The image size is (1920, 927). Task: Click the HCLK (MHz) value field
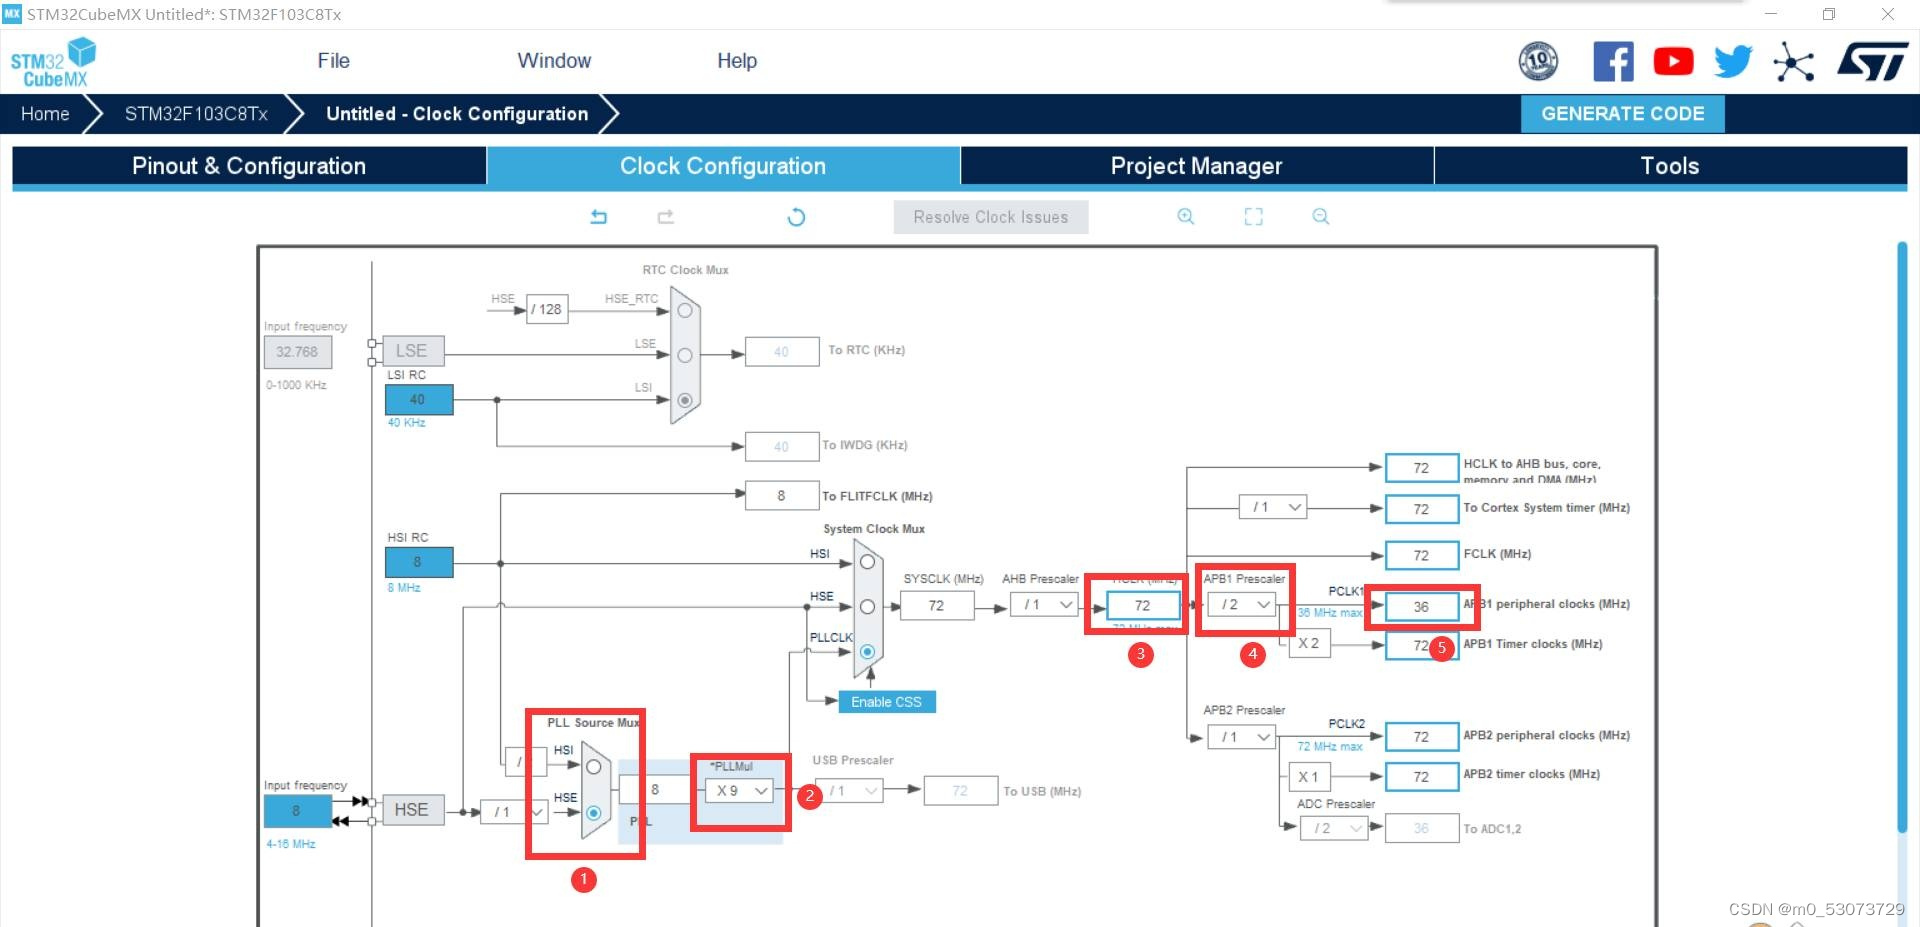(1143, 605)
